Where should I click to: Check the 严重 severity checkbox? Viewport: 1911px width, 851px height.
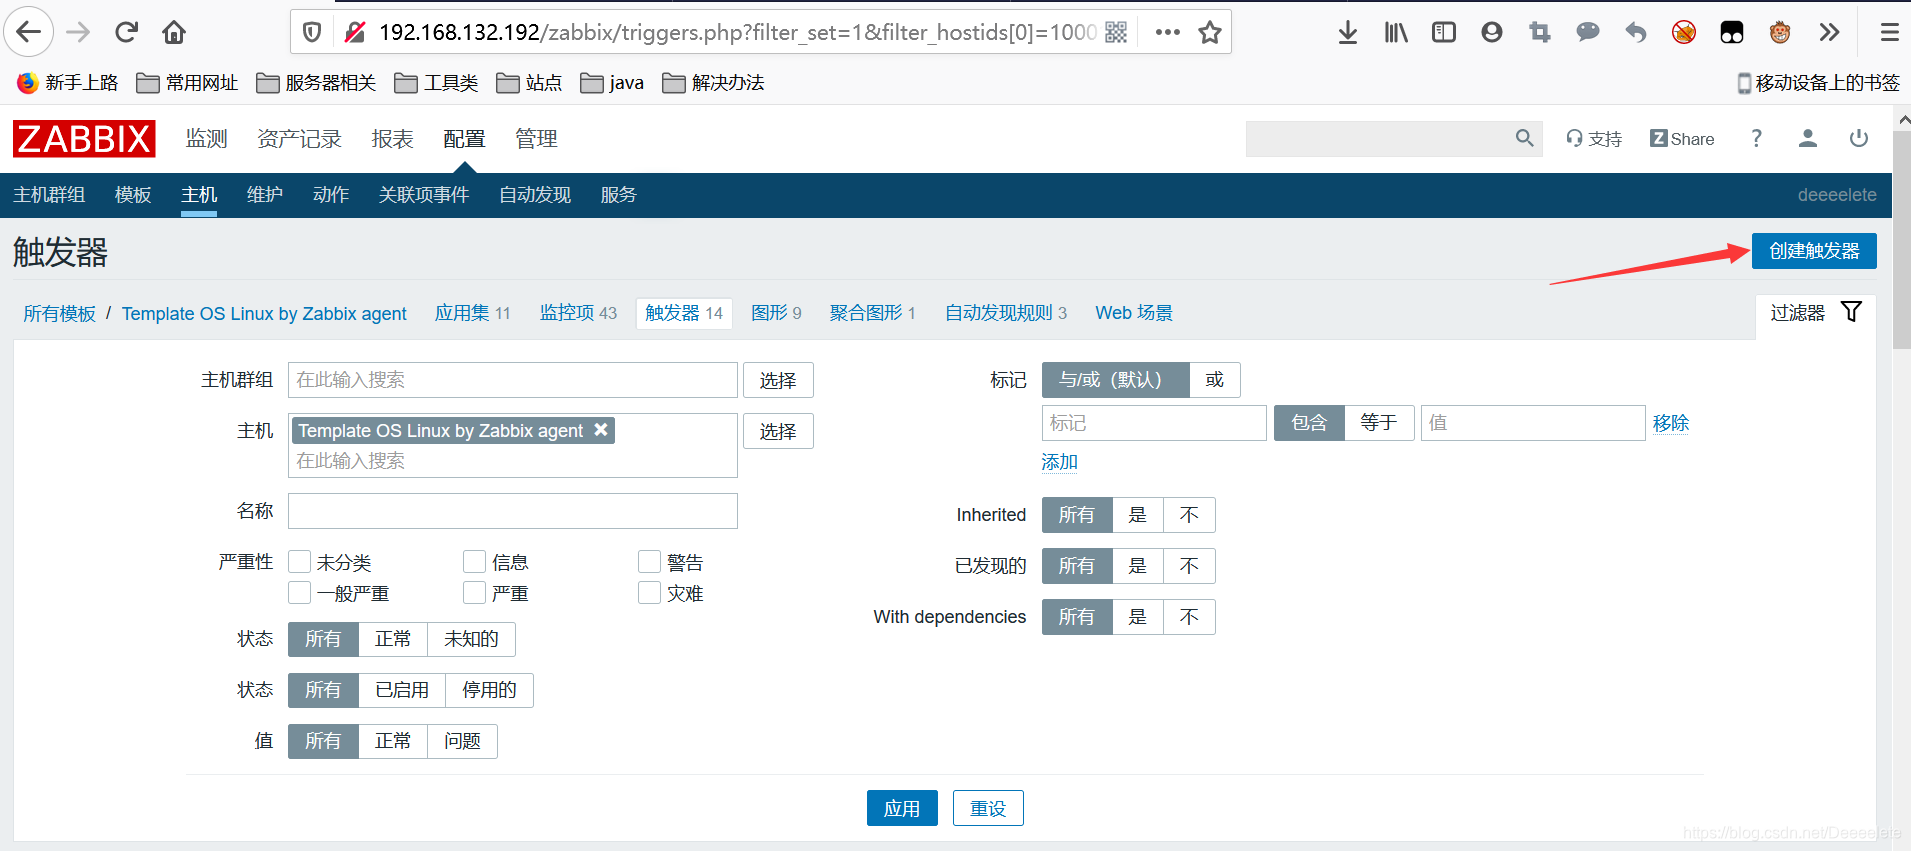pos(474,593)
